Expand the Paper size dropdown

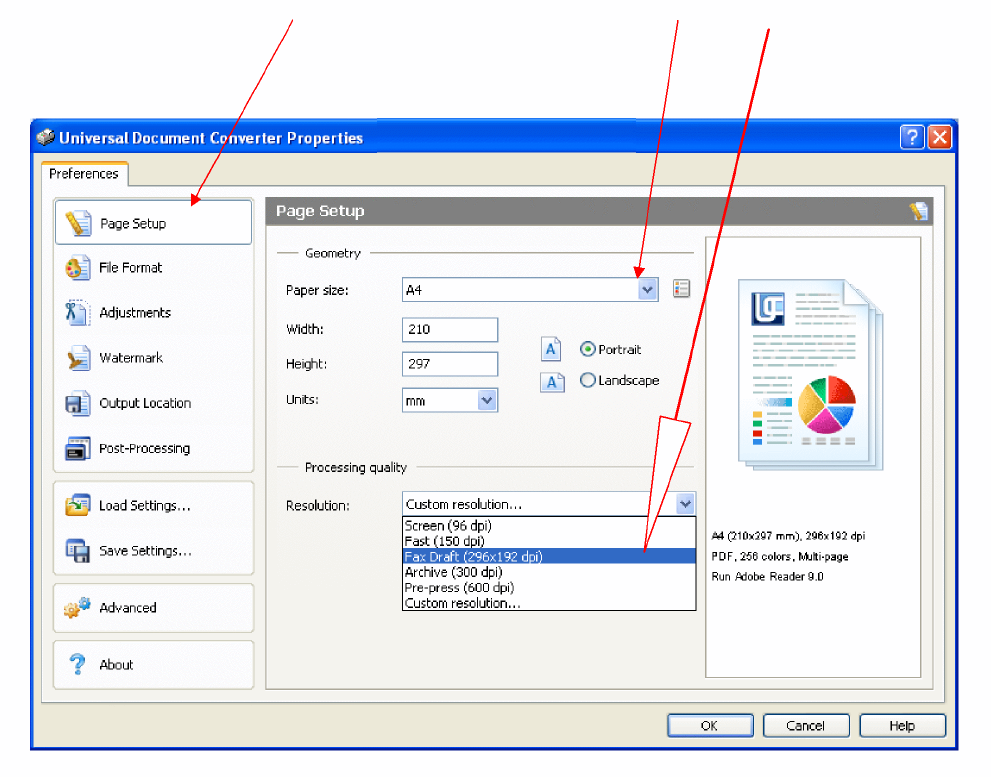click(x=648, y=290)
